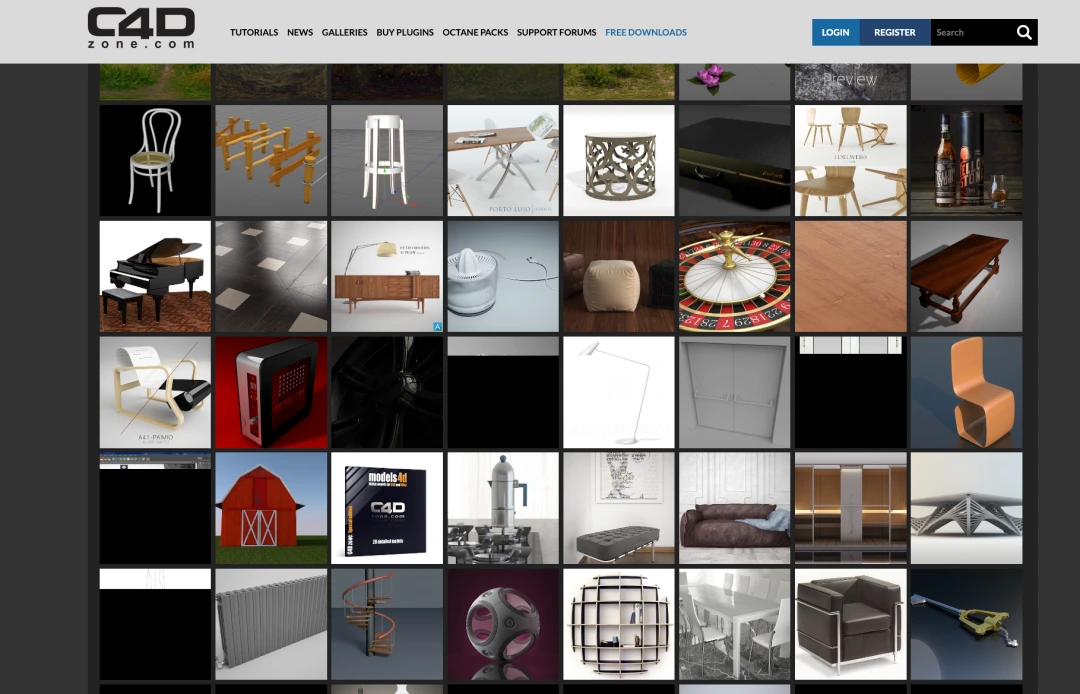
Task: Open the tufted daybed bench thumbnail
Action: [x=619, y=508]
